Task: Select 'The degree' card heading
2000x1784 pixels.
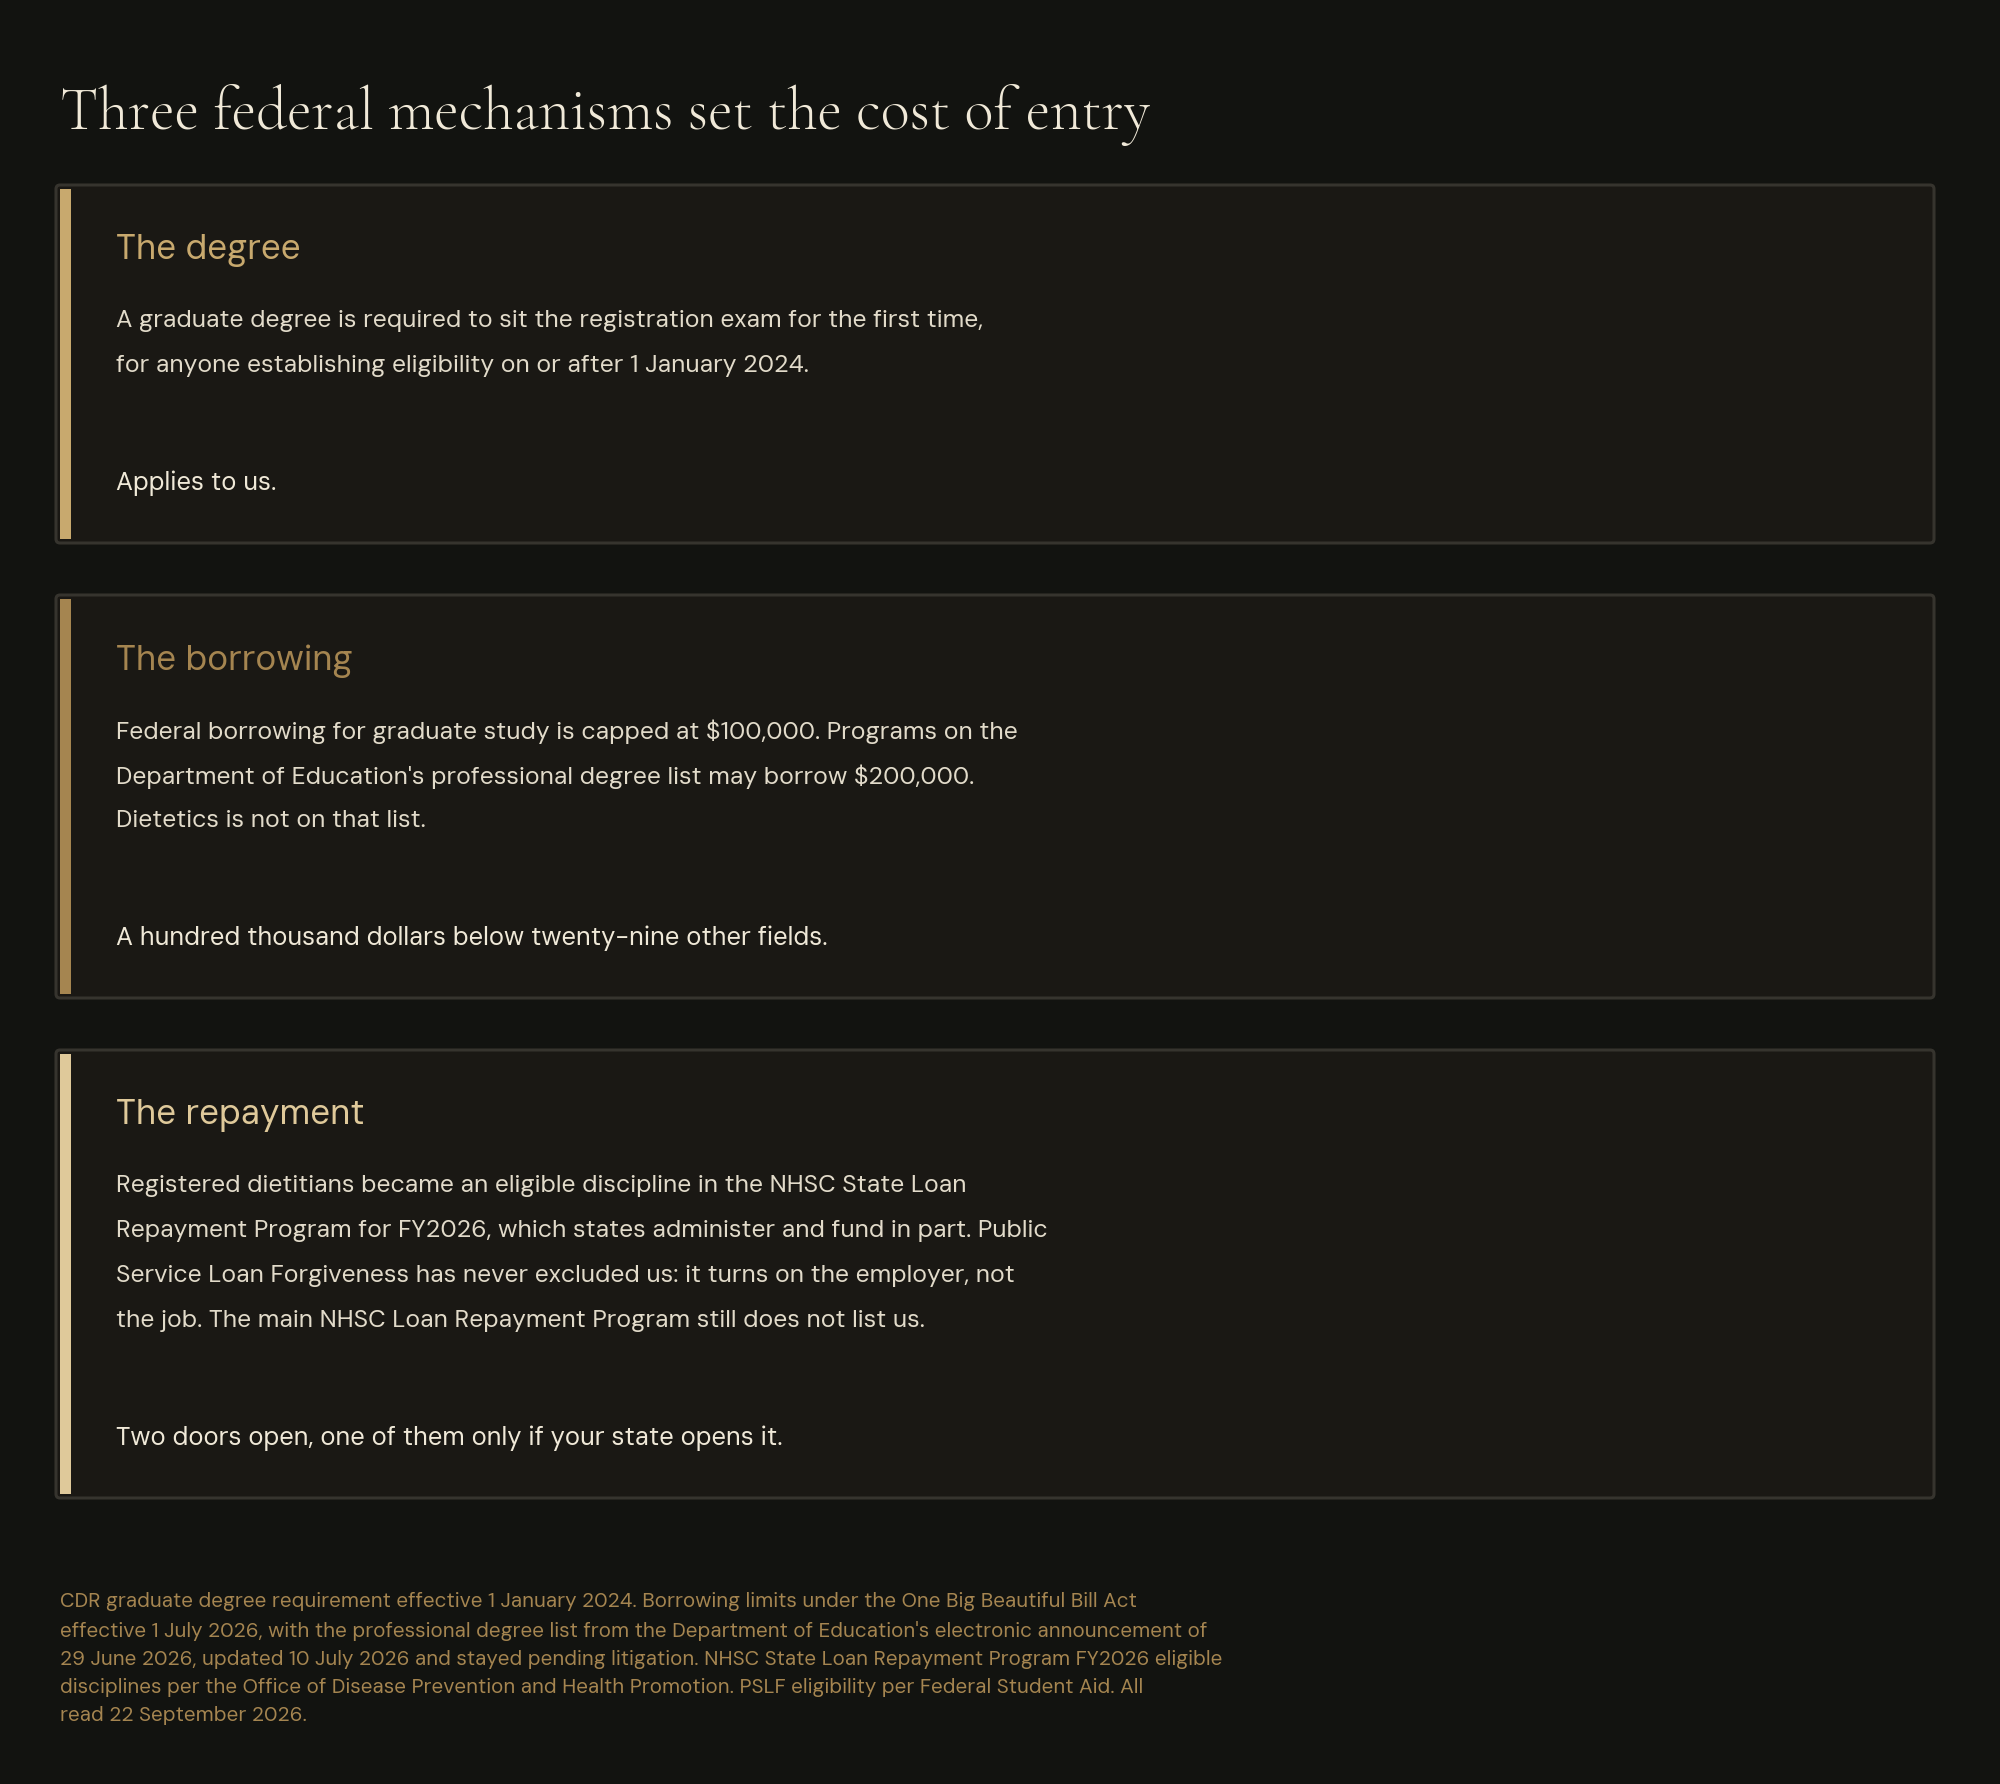Action: click(208, 247)
